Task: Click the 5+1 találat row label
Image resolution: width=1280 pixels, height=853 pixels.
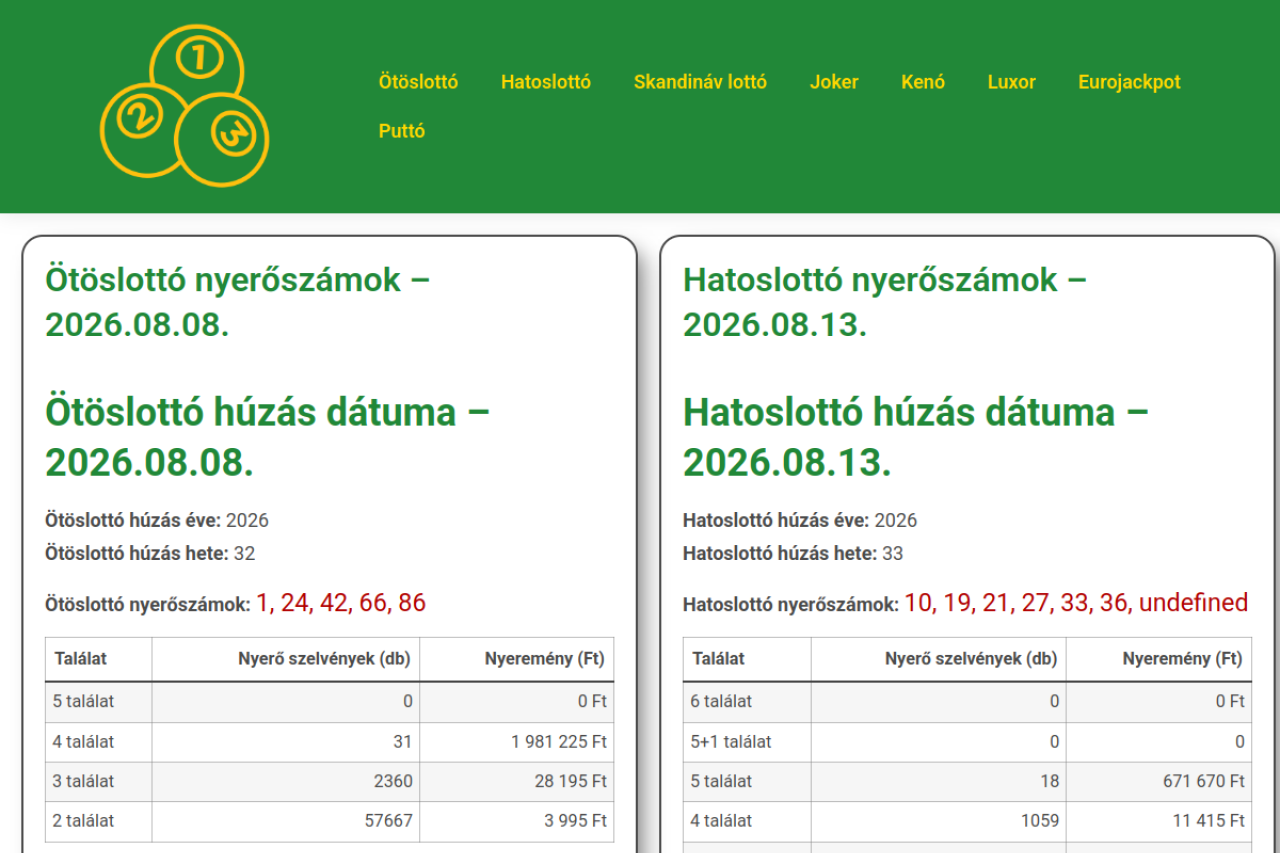Action: pyautogui.click(x=747, y=742)
